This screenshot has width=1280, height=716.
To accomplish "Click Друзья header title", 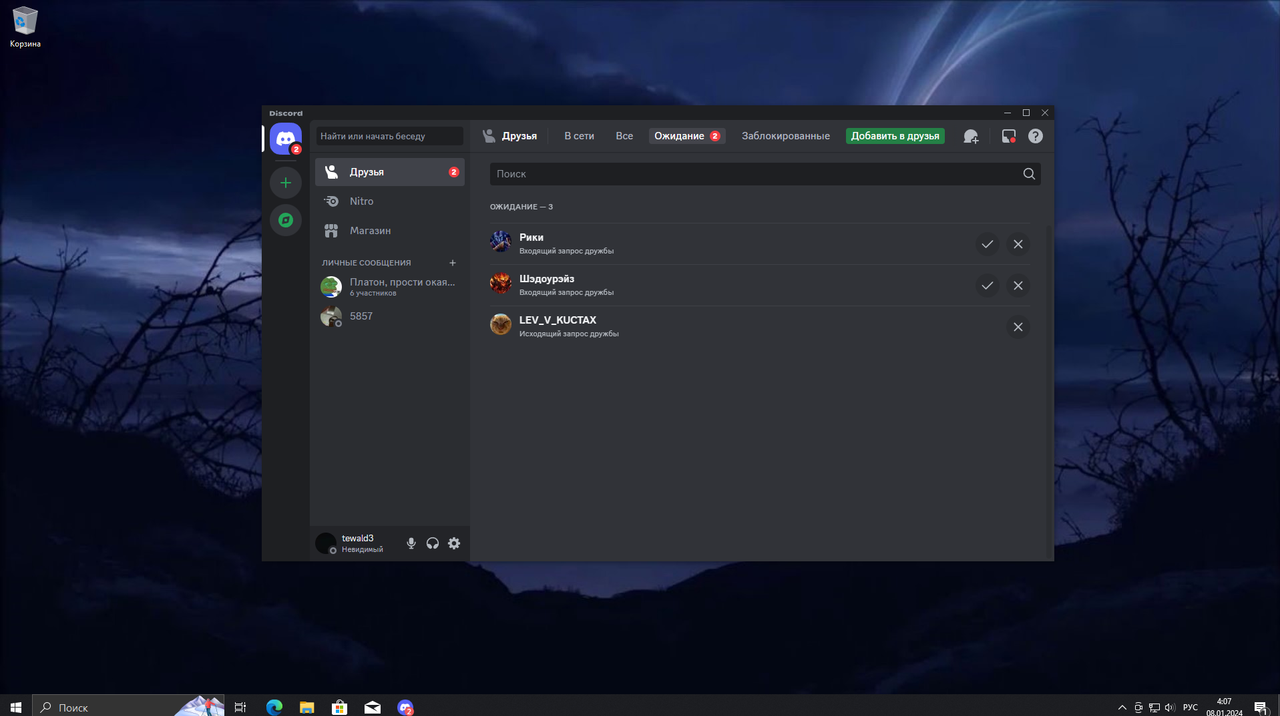I will click(x=519, y=136).
